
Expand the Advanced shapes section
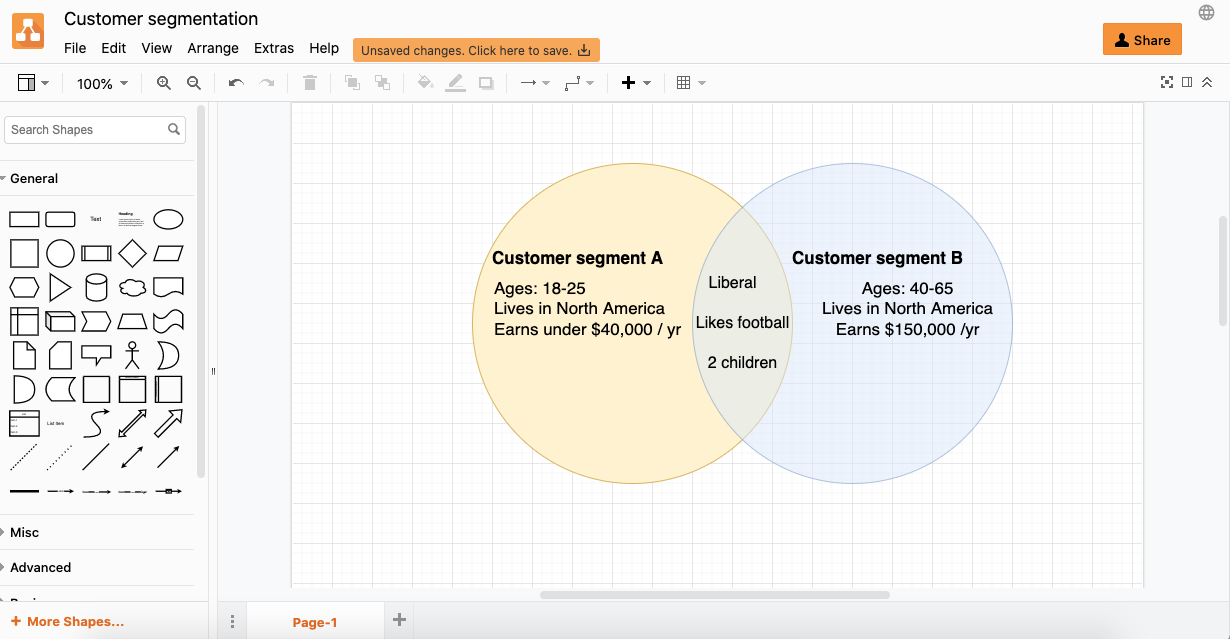pyautogui.click(x=40, y=567)
